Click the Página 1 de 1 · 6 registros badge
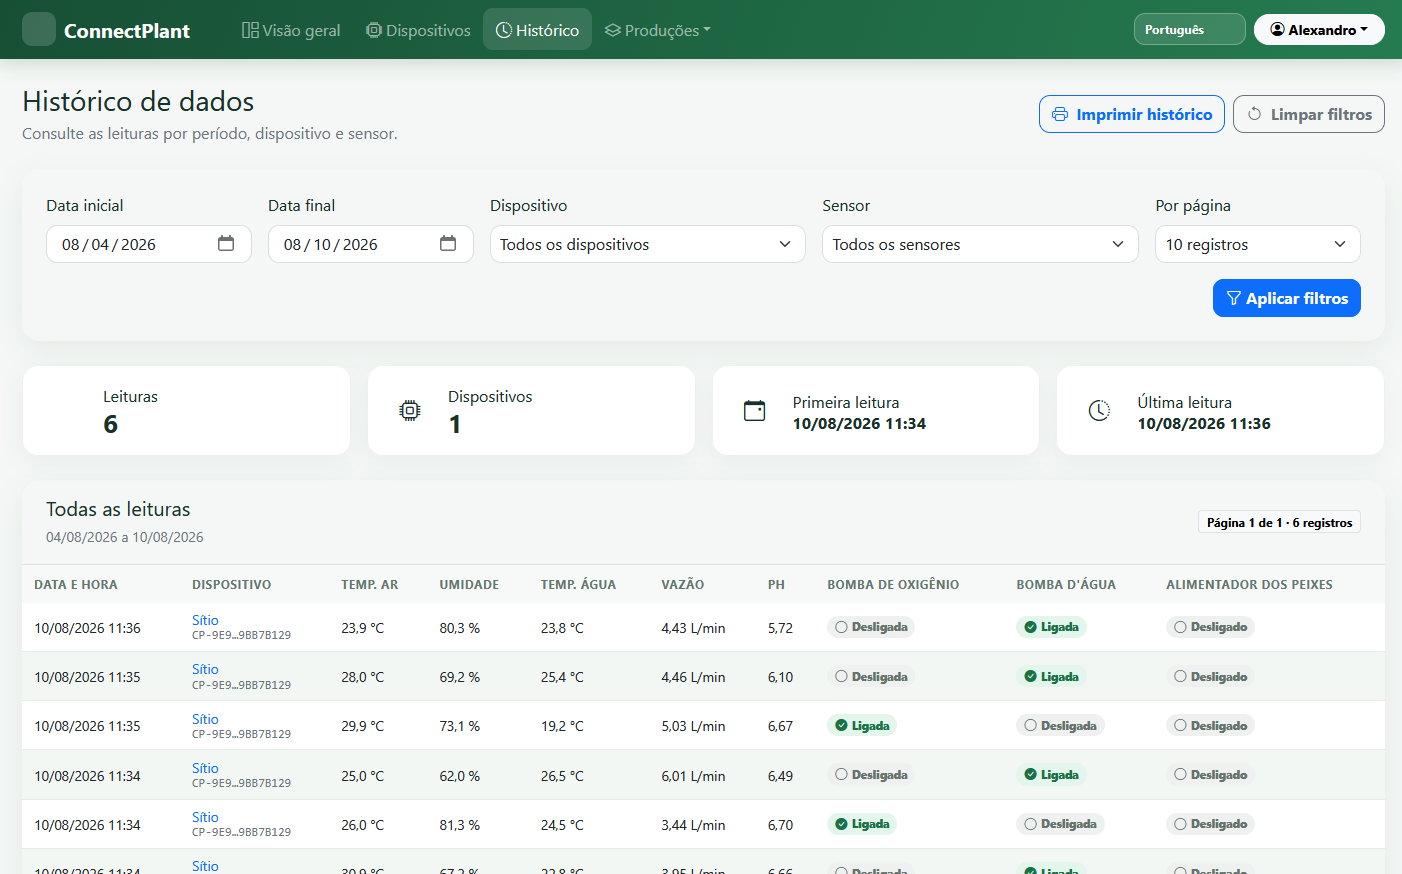The width and height of the screenshot is (1402, 874). point(1279,522)
